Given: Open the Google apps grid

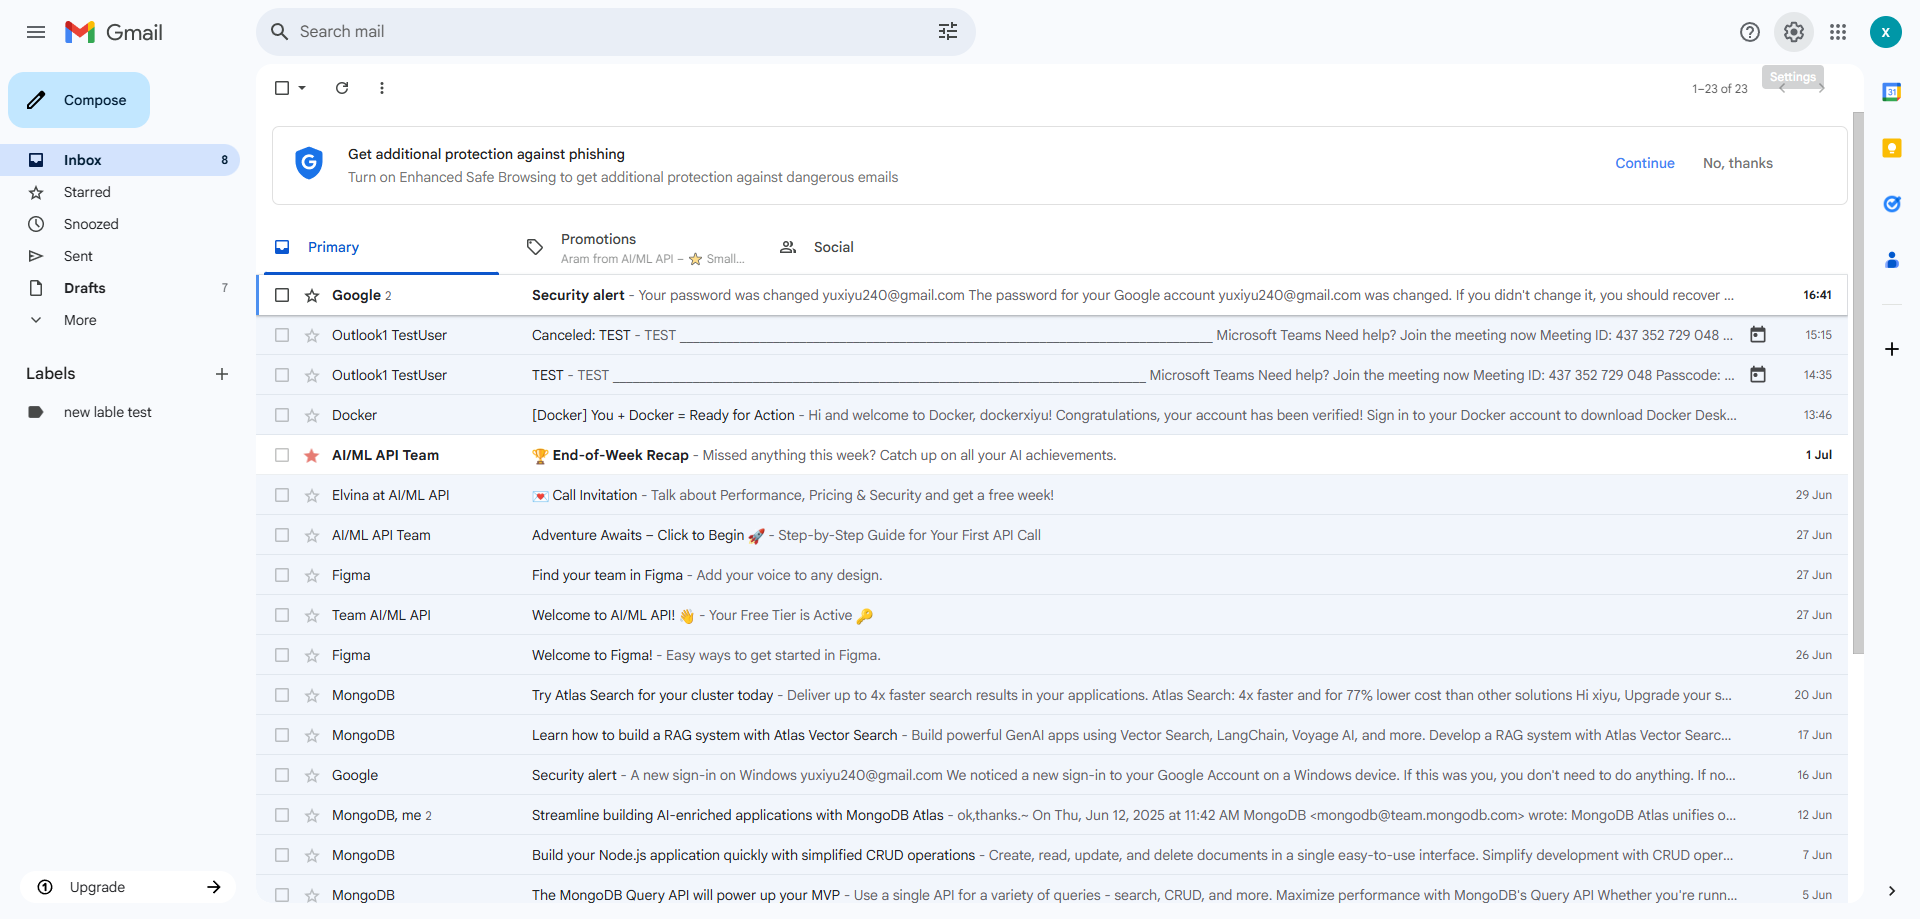Looking at the screenshot, I should tap(1838, 32).
